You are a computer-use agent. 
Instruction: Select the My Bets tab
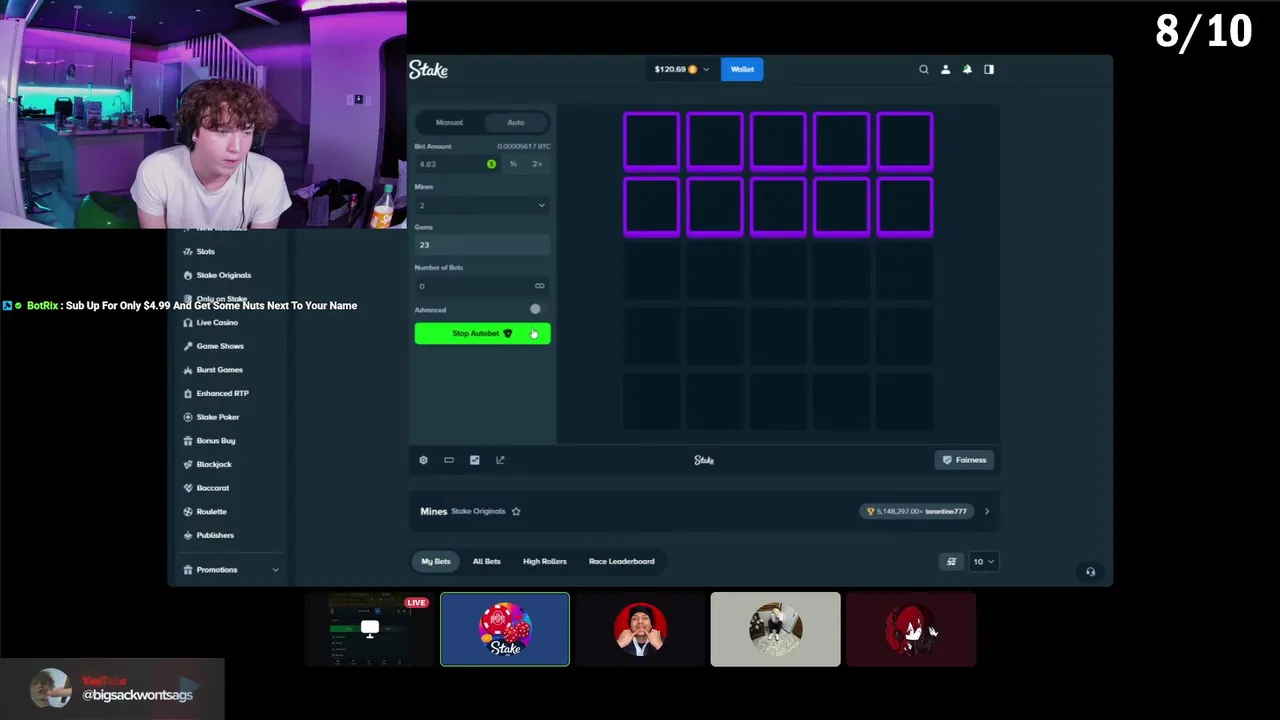click(436, 561)
